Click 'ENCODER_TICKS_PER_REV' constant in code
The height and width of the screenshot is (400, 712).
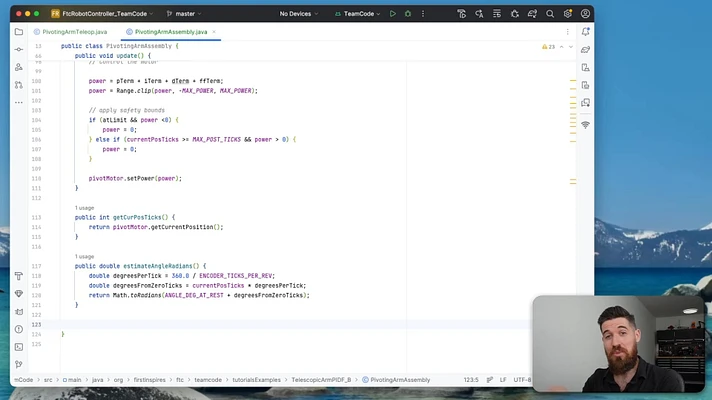point(236,276)
